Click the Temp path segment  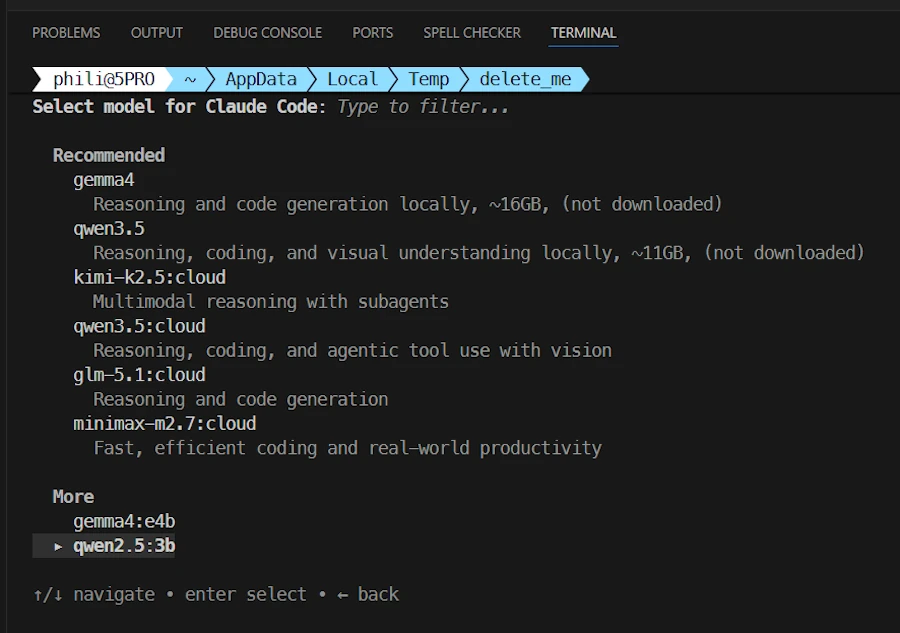[429, 79]
